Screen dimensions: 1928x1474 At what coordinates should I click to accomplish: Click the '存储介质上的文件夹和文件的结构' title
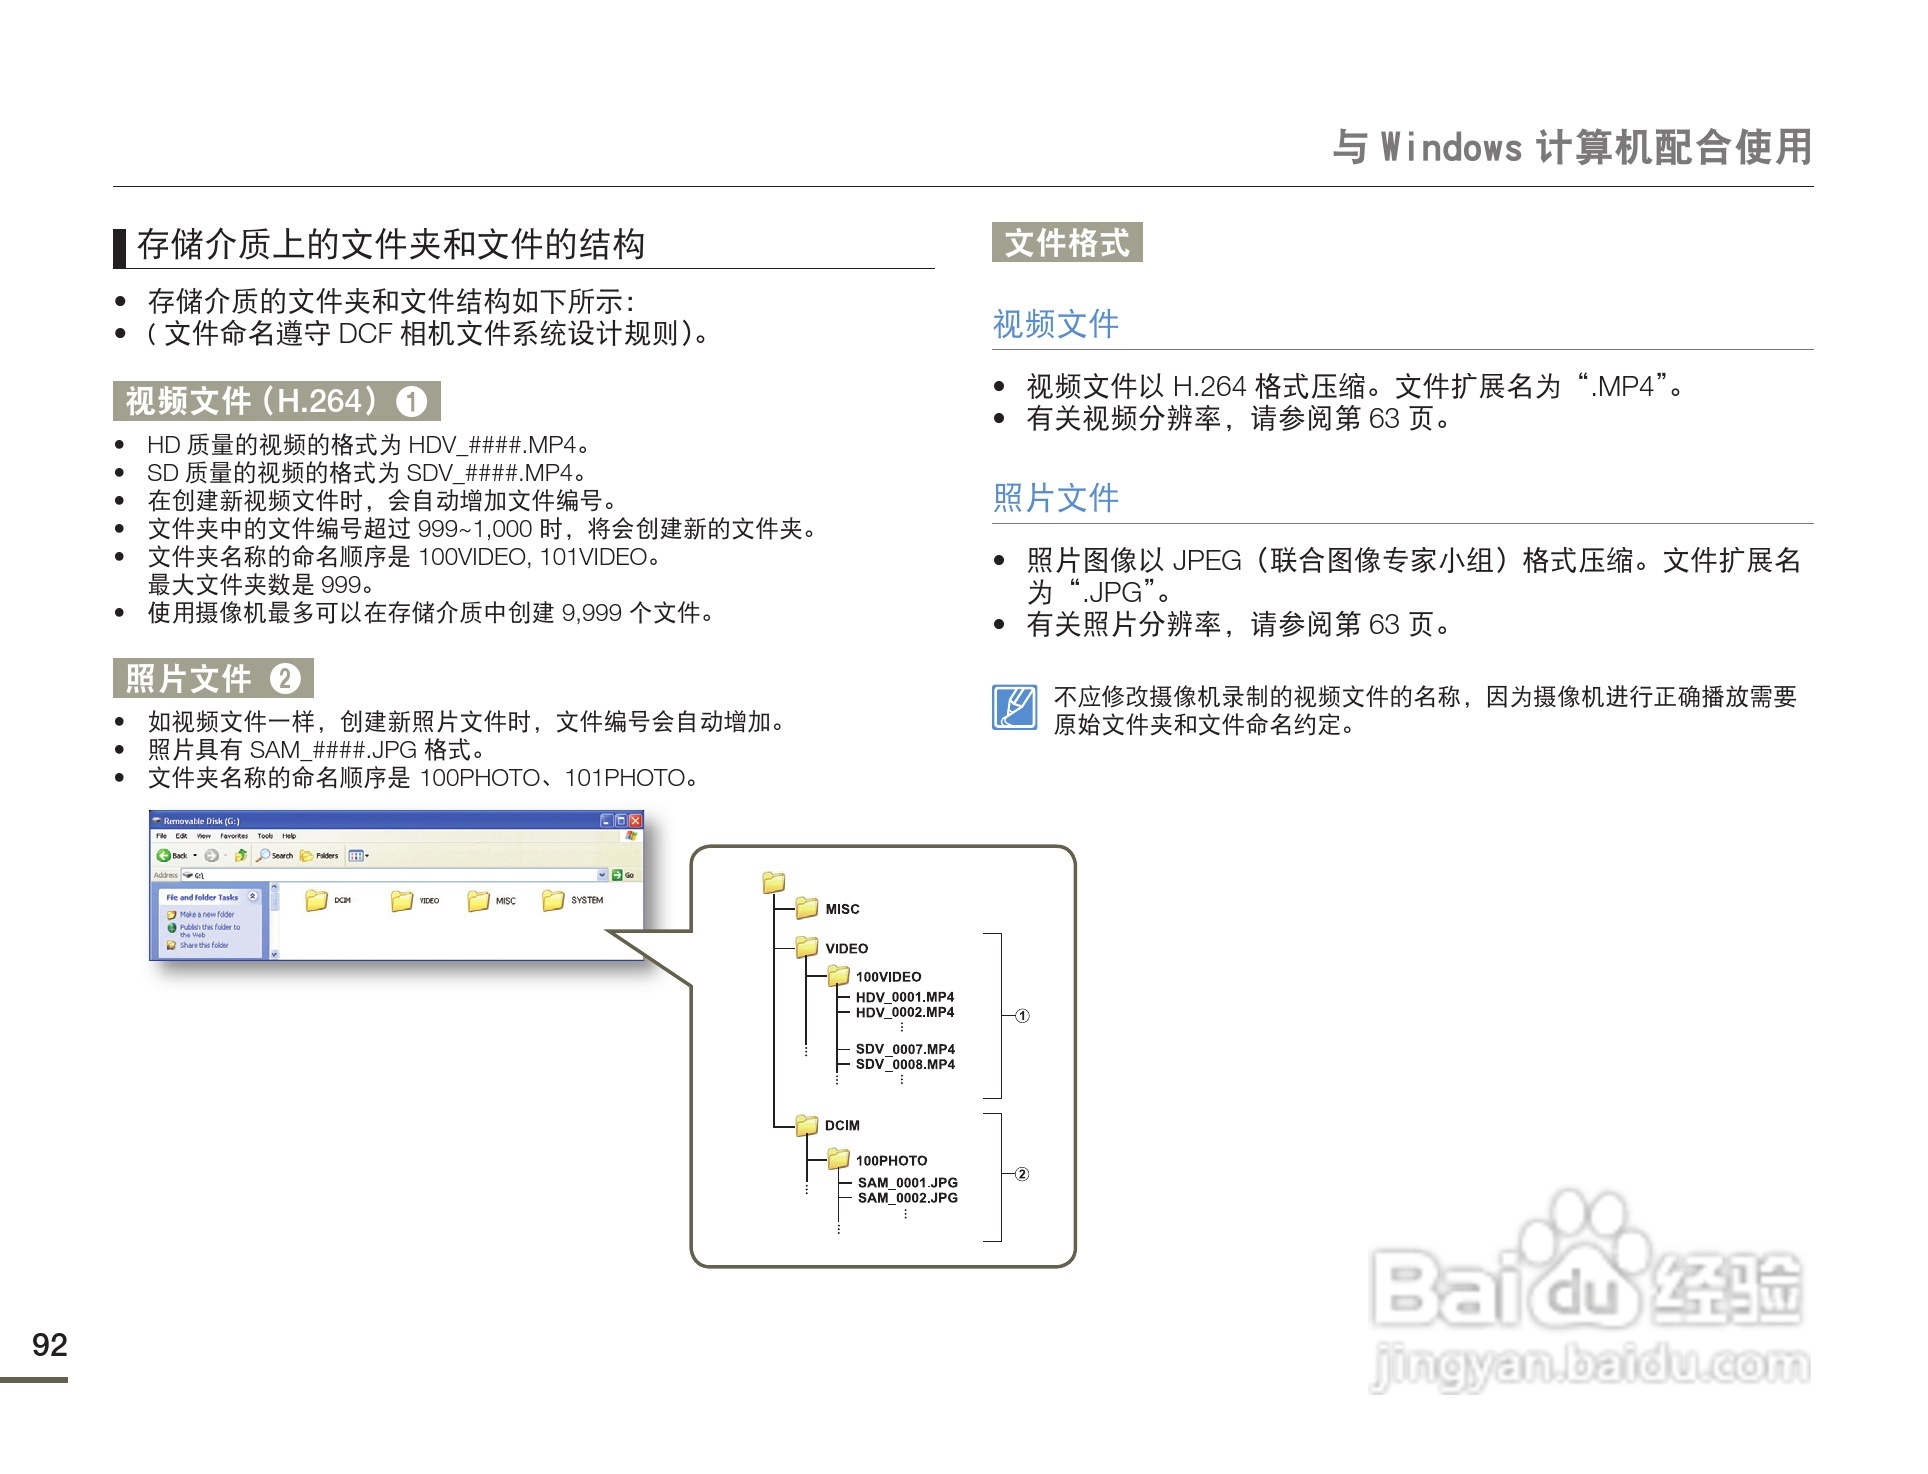tap(391, 244)
